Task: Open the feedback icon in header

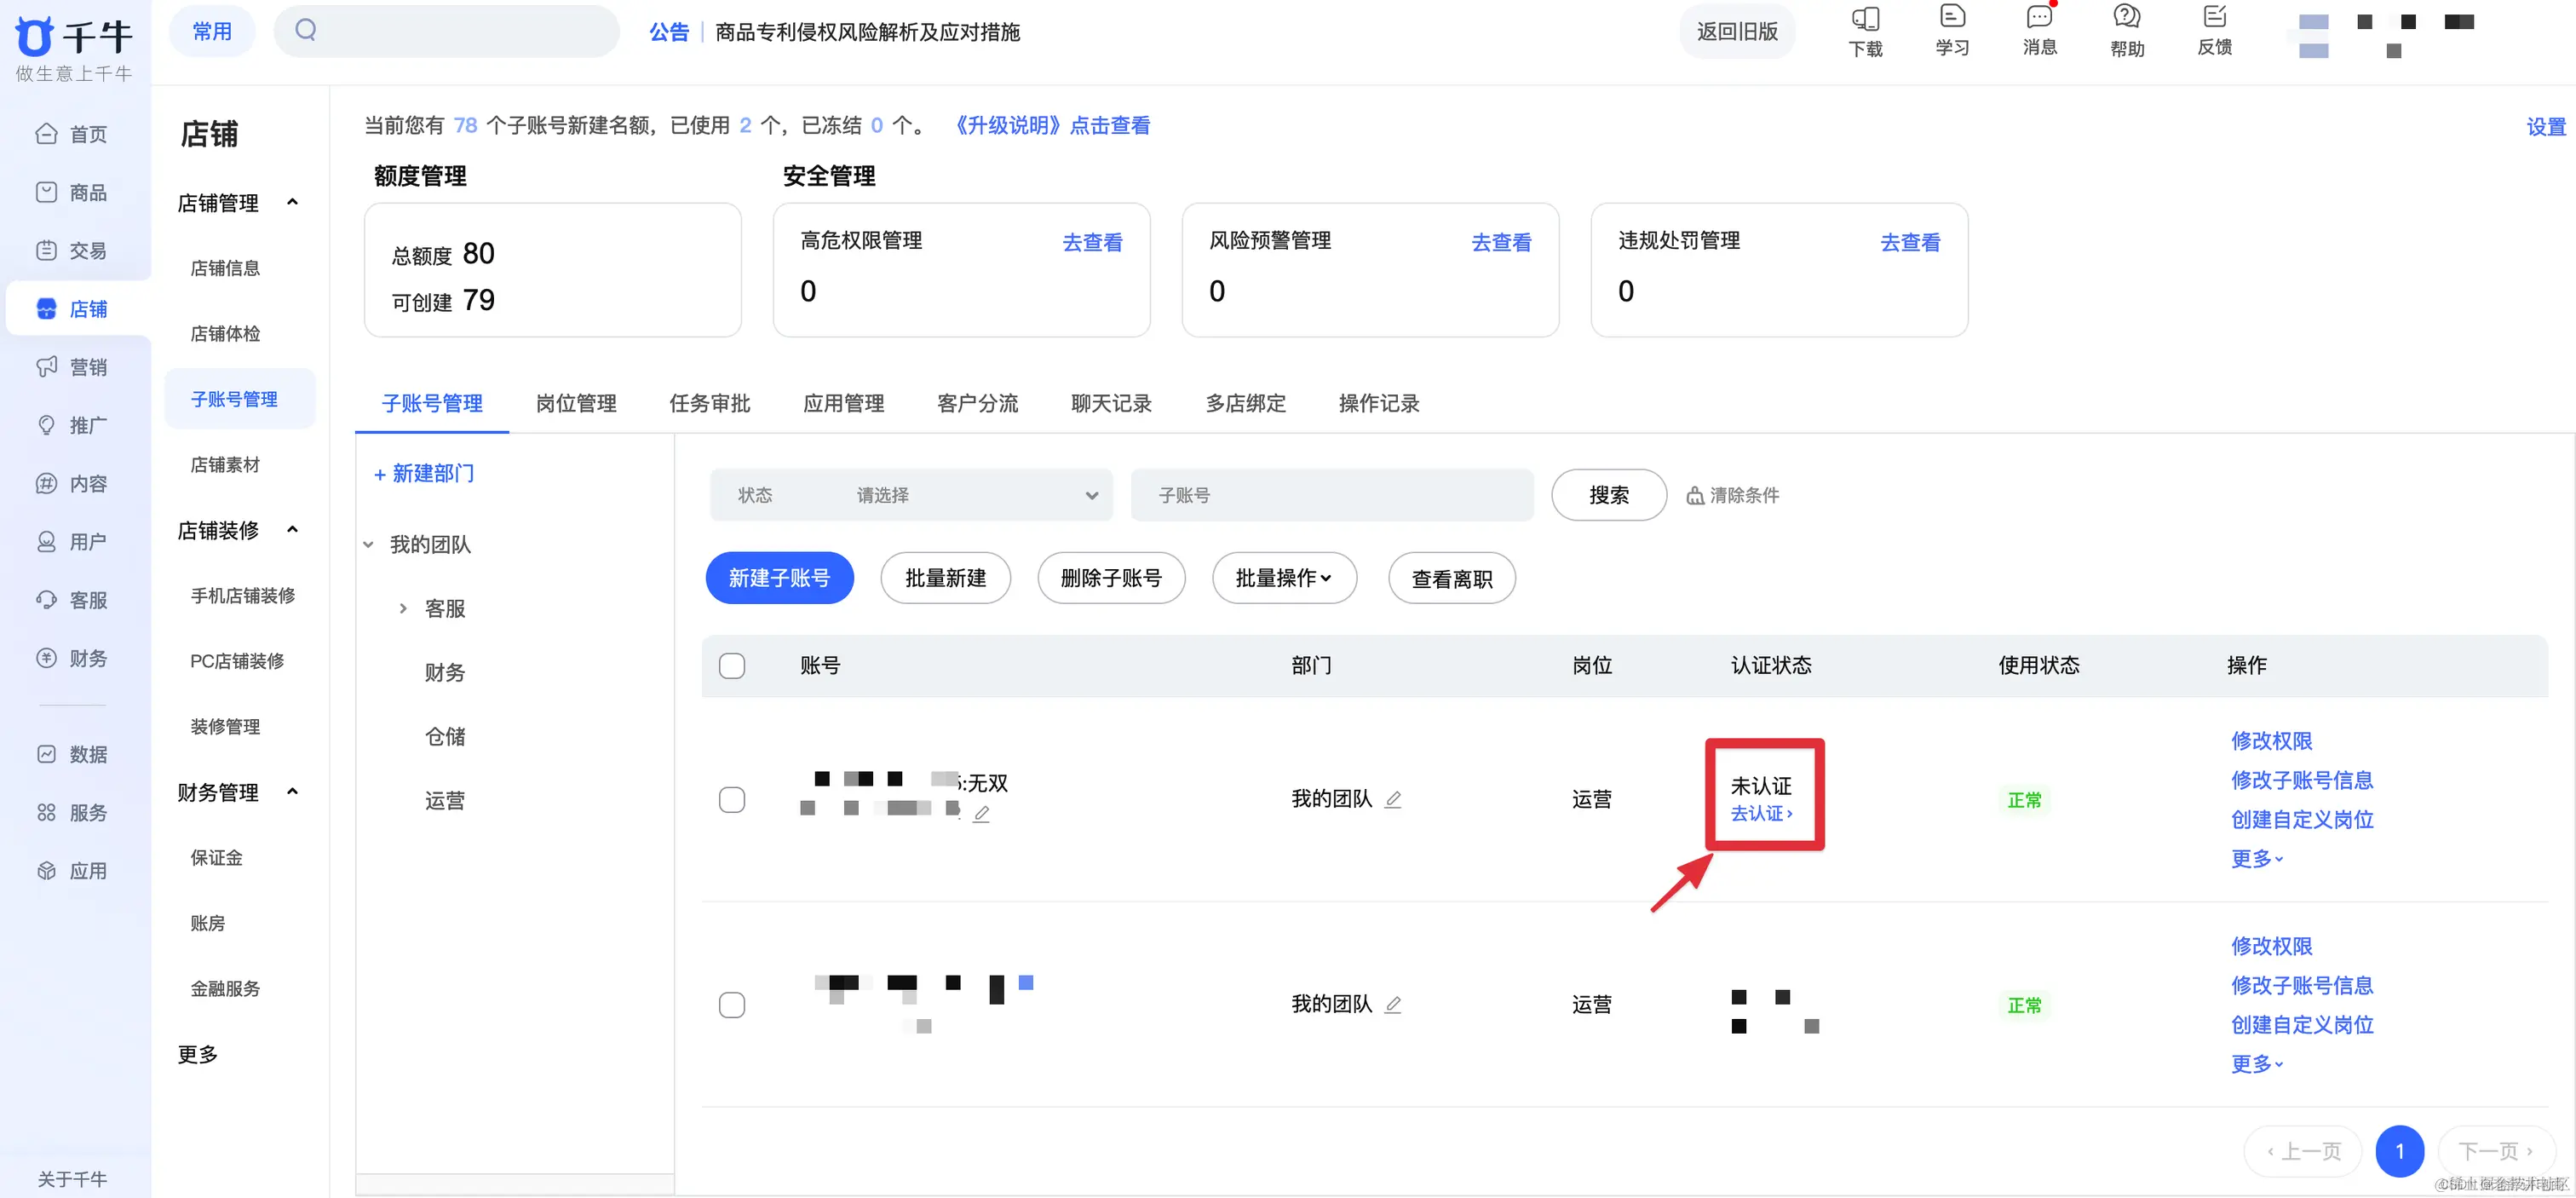Action: point(2214,18)
